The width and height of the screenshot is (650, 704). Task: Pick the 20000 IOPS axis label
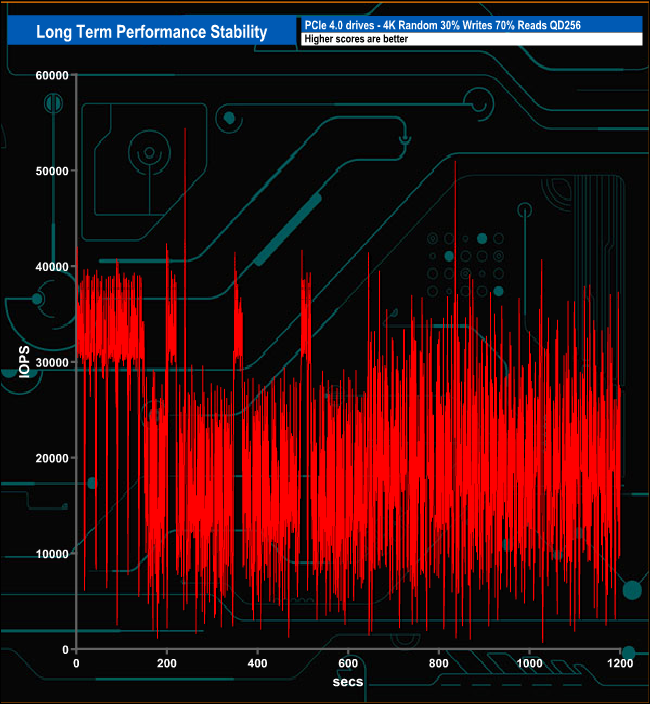click(48, 458)
